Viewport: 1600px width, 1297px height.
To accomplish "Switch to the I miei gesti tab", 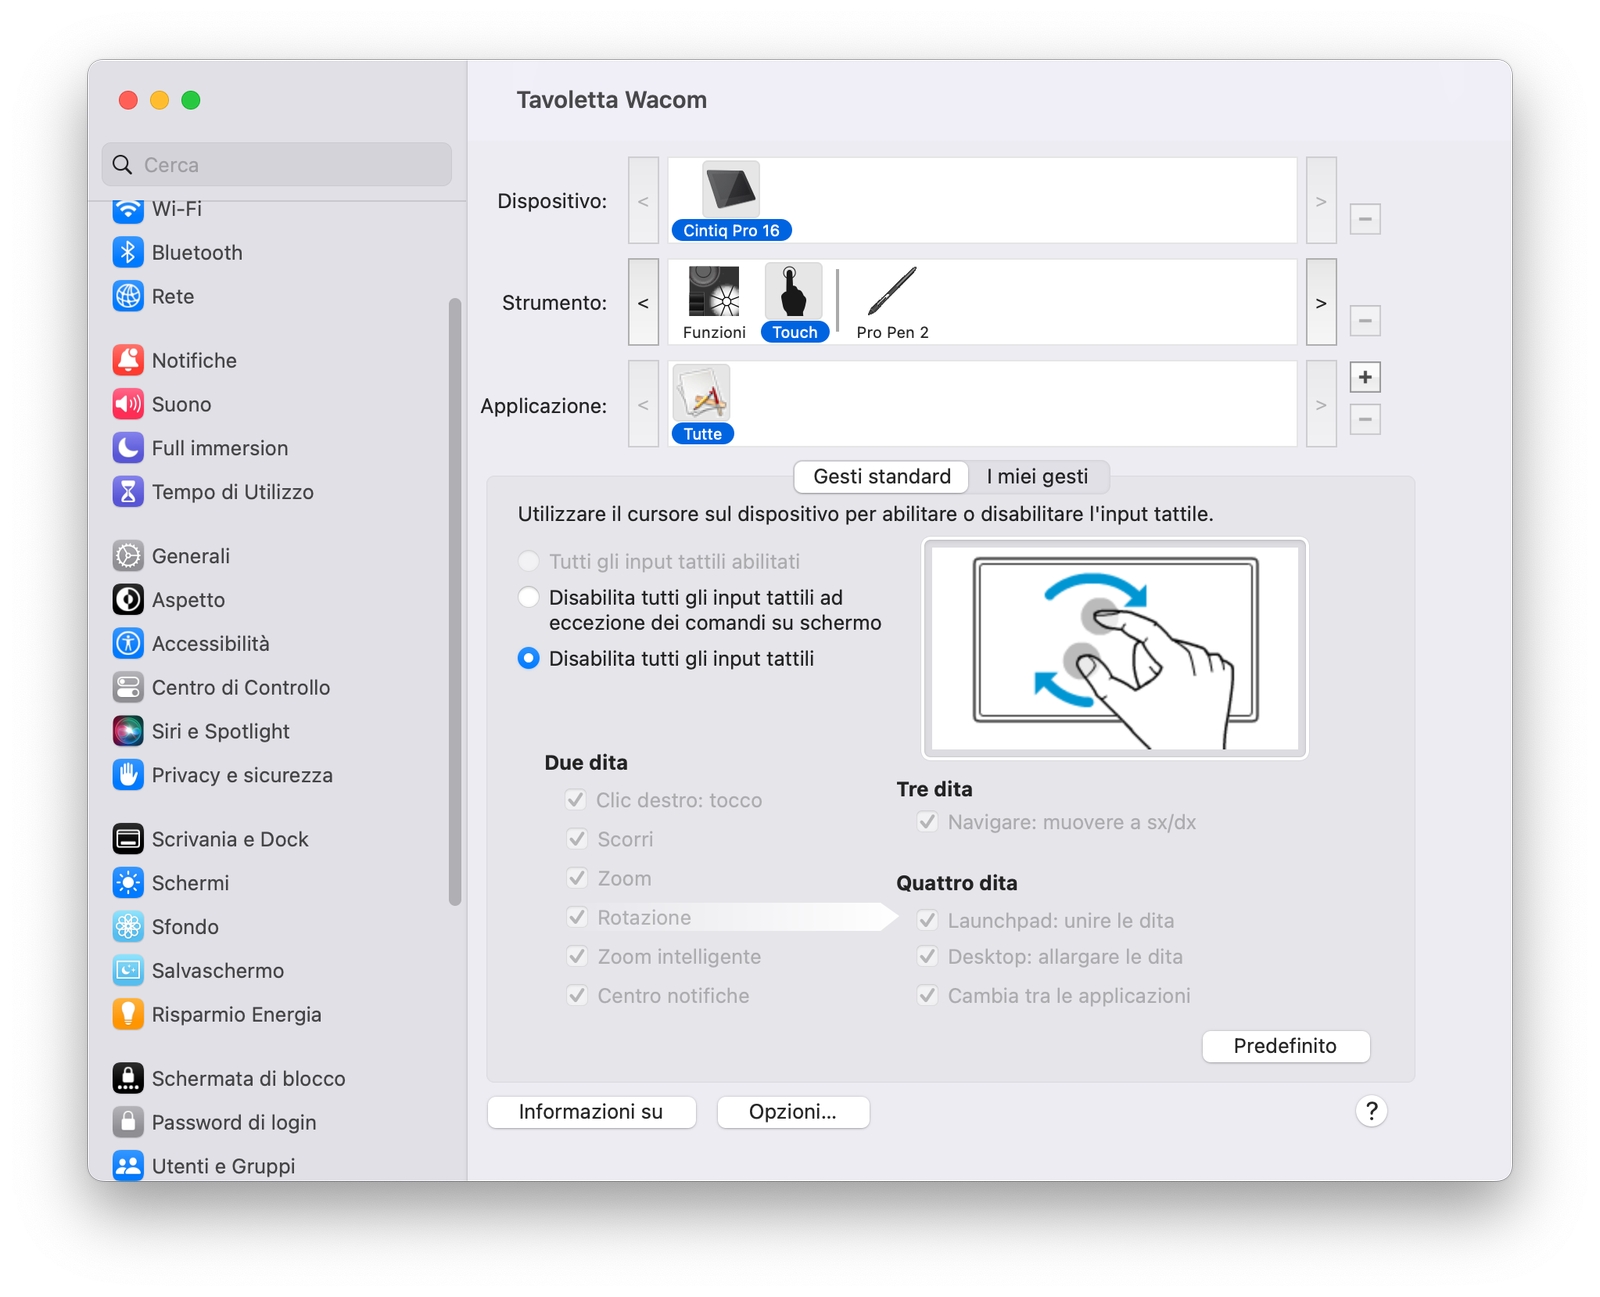I will [1037, 477].
